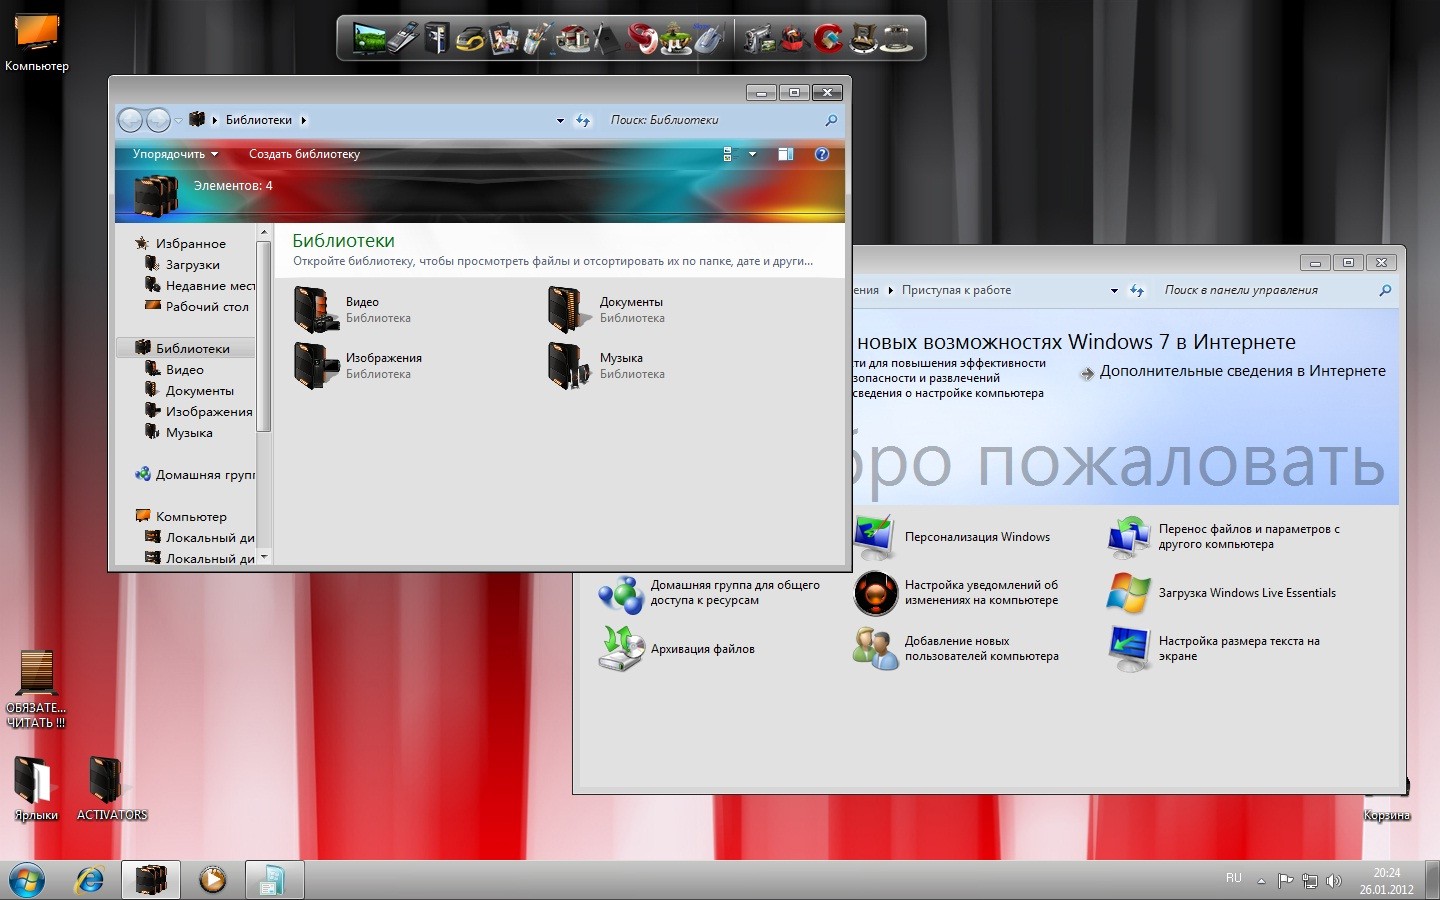Select Документы in the navigation tree
The height and width of the screenshot is (900, 1440).
tap(200, 391)
